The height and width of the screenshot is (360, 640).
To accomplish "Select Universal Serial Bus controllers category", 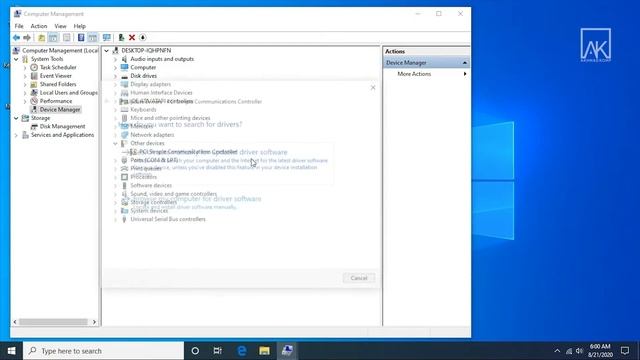I will pos(168,219).
